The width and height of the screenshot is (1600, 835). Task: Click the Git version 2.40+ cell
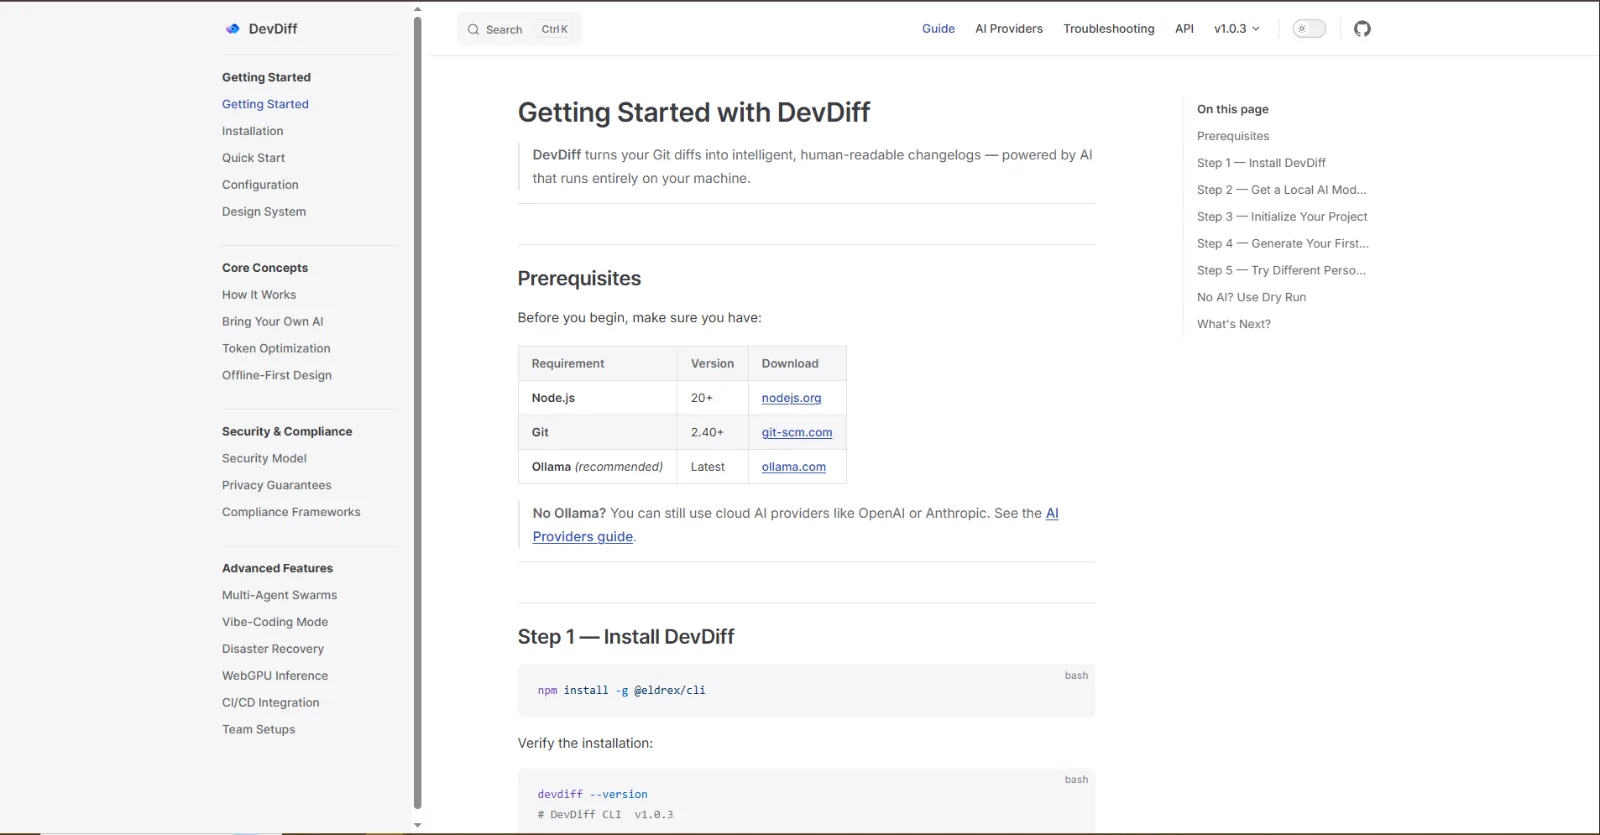click(x=713, y=433)
